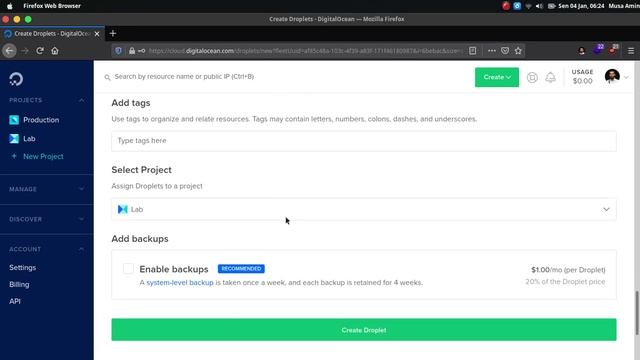Follow the system-level backup link

pyautogui.click(x=180, y=282)
